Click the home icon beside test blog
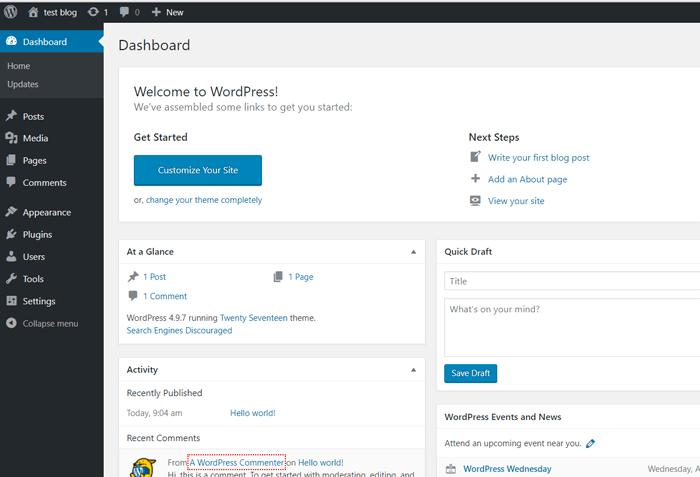This screenshot has height=477, width=700. tap(33, 12)
